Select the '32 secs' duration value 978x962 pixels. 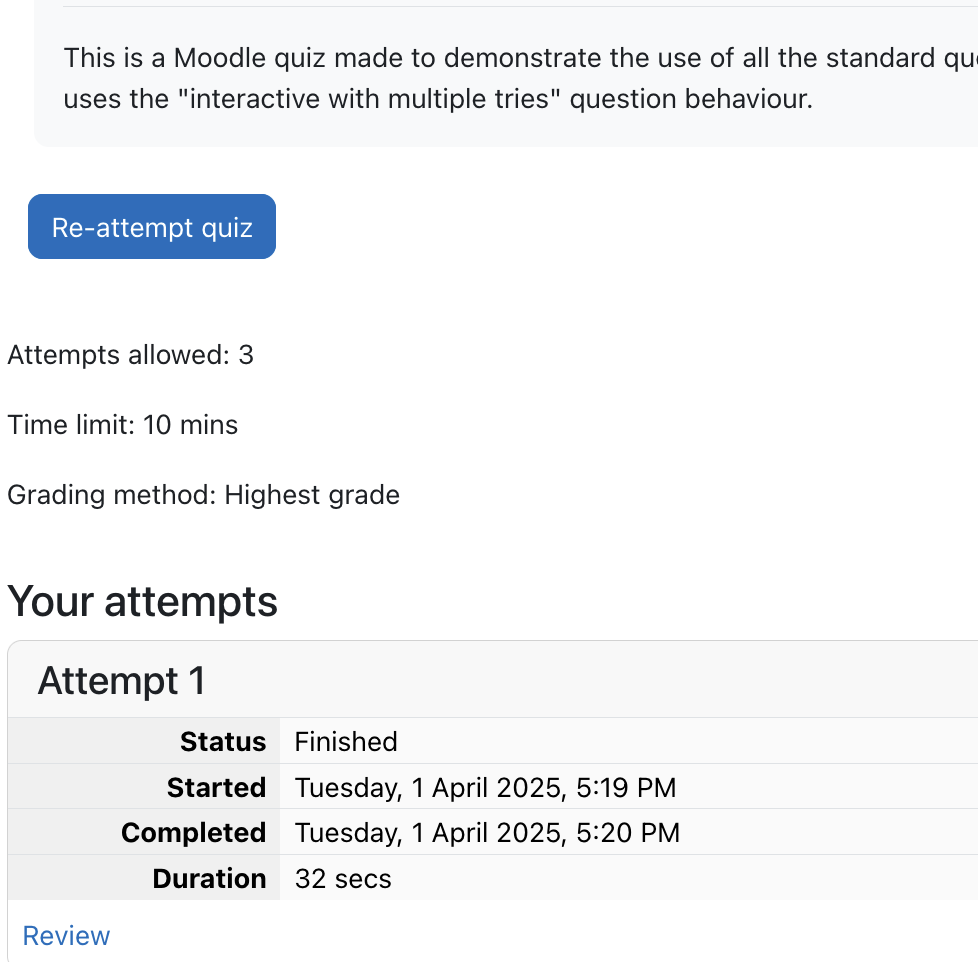coord(343,878)
